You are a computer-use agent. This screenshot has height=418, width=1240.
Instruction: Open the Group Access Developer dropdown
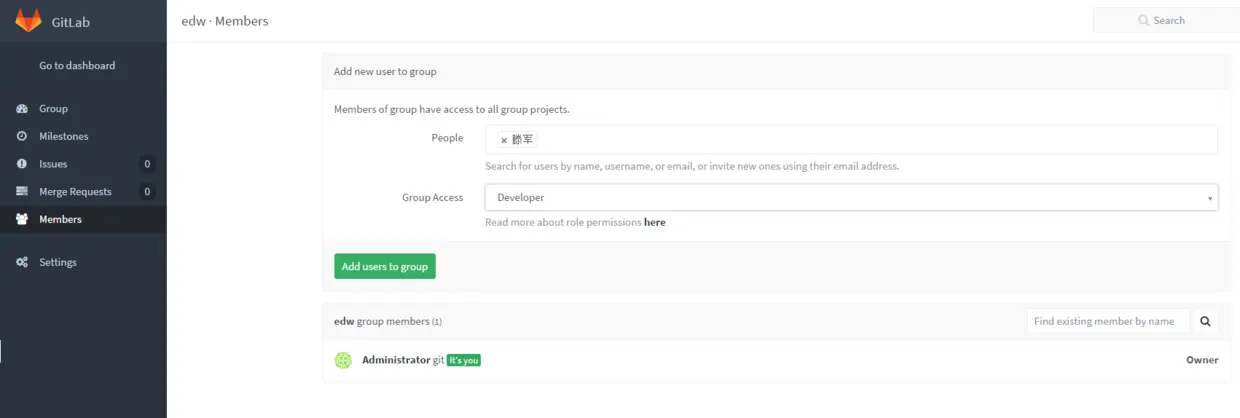[850, 197]
